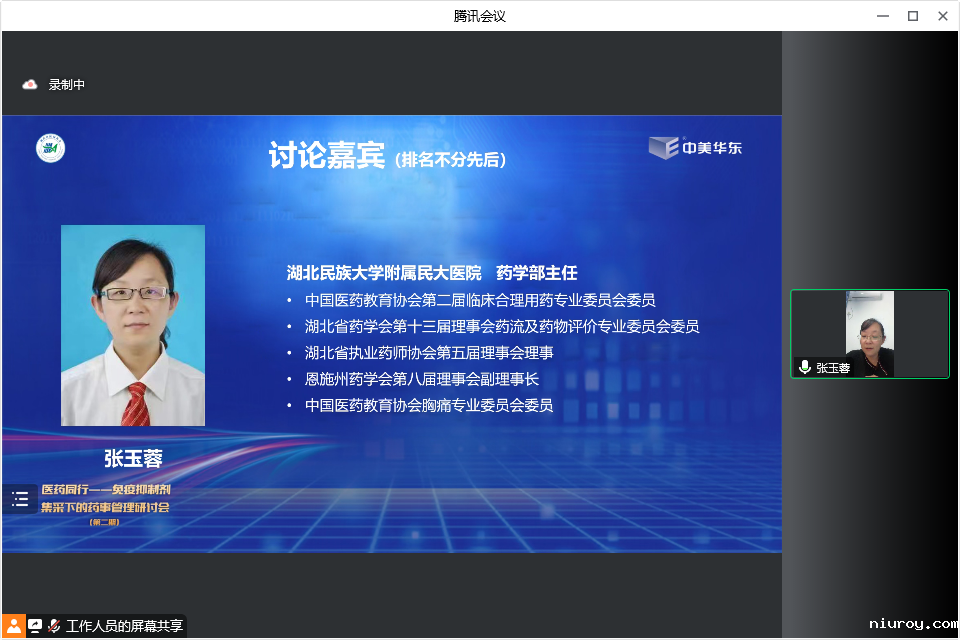Maximize the Tencent Meeting window
960x640 pixels.
pyautogui.click(x=912, y=16)
